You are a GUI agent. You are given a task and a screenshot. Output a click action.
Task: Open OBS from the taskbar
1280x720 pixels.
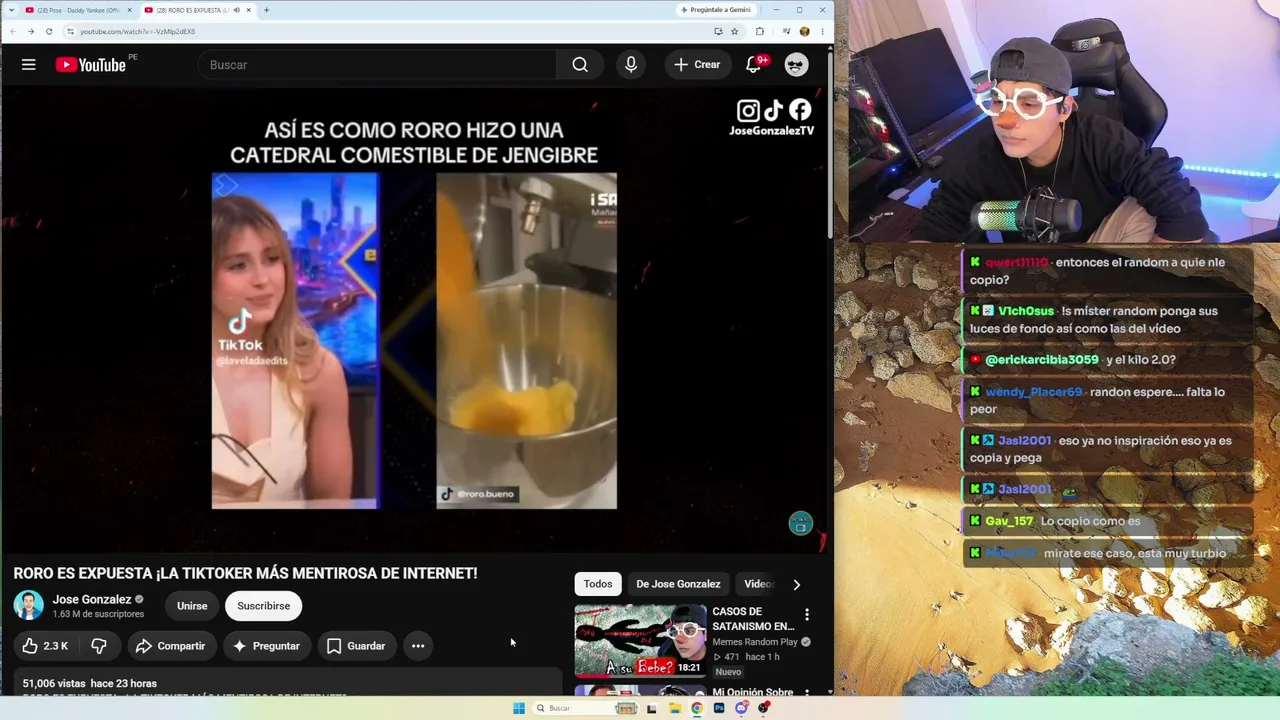[x=764, y=708]
